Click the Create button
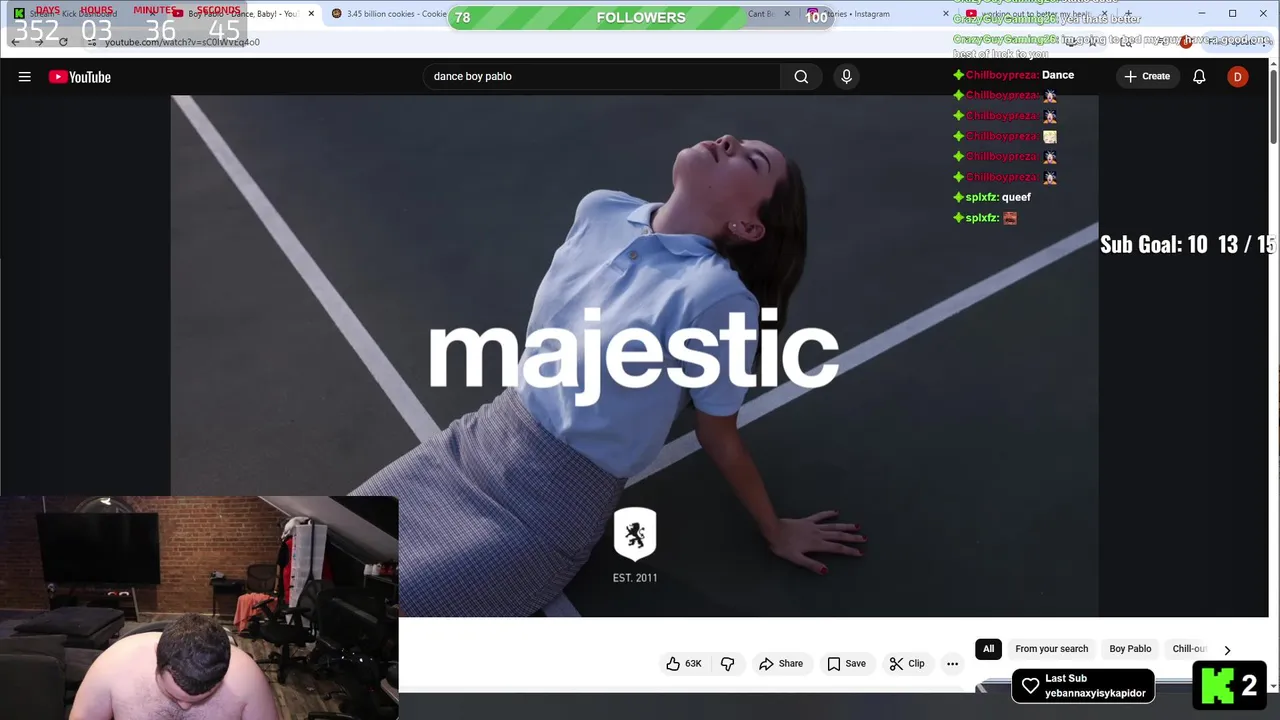The height and width of the screenshot is (720, 1280). (1147, 76)
